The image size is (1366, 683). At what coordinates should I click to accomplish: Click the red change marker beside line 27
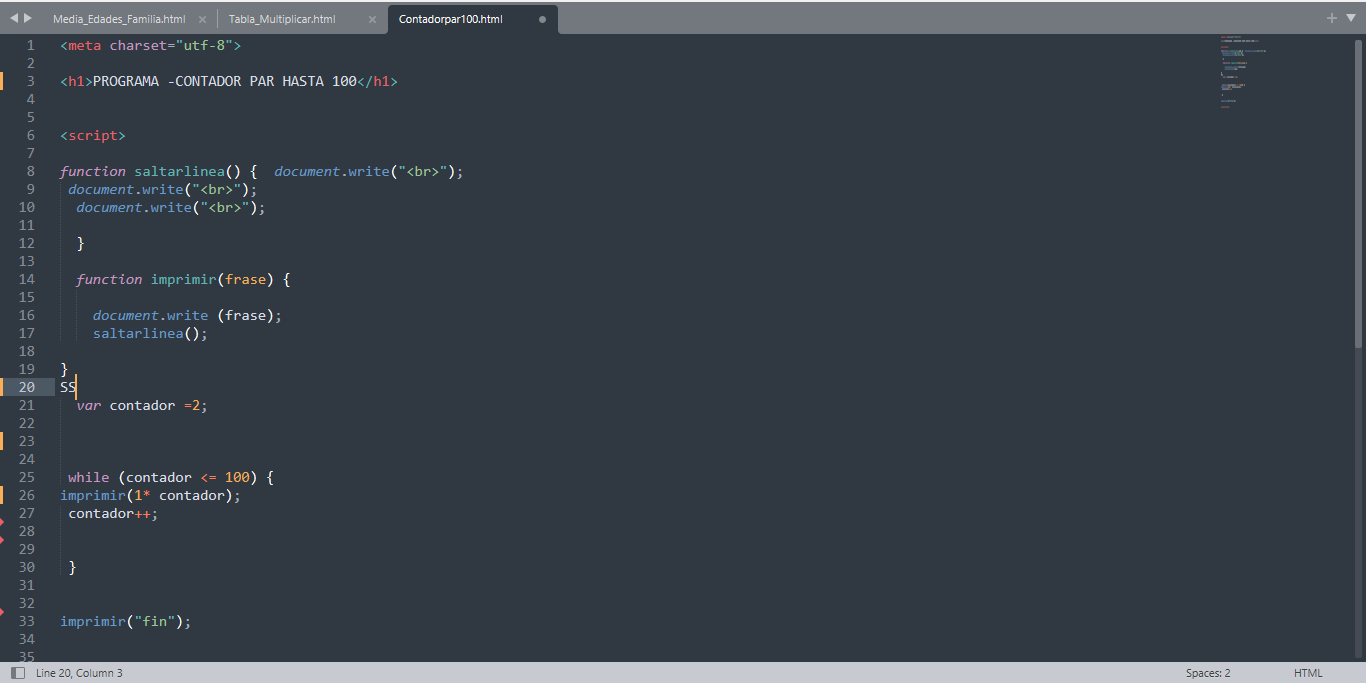coord(2,521)
